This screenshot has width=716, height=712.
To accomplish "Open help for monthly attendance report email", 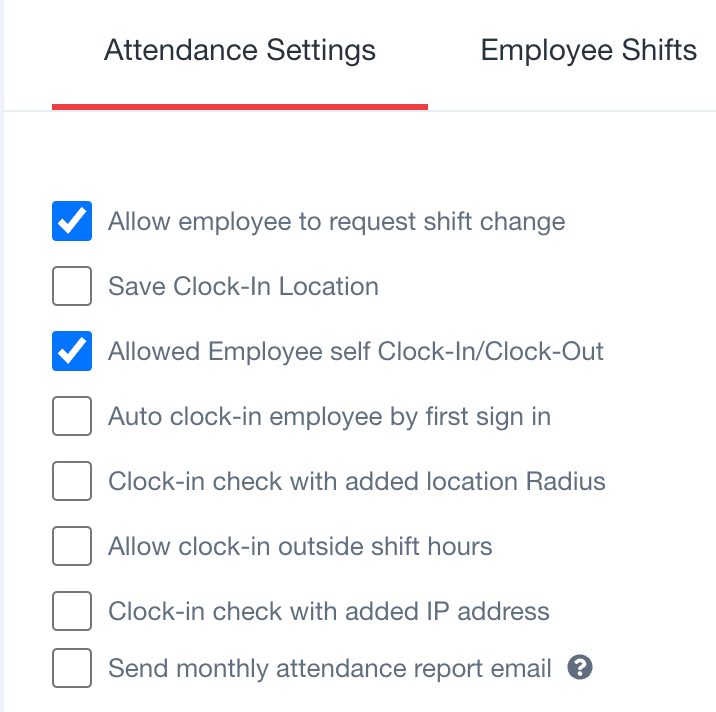I will click(x=579, y=668).
